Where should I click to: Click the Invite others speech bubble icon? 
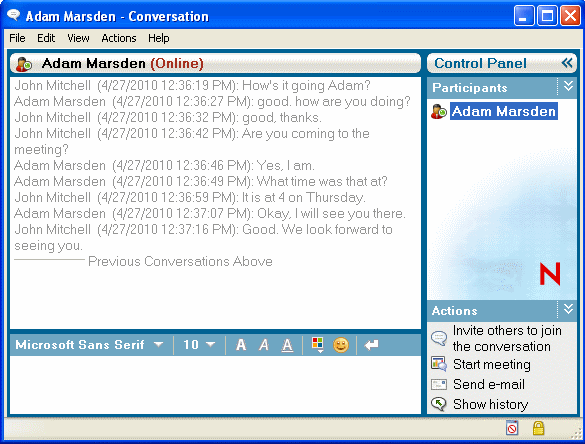(439, 338)
